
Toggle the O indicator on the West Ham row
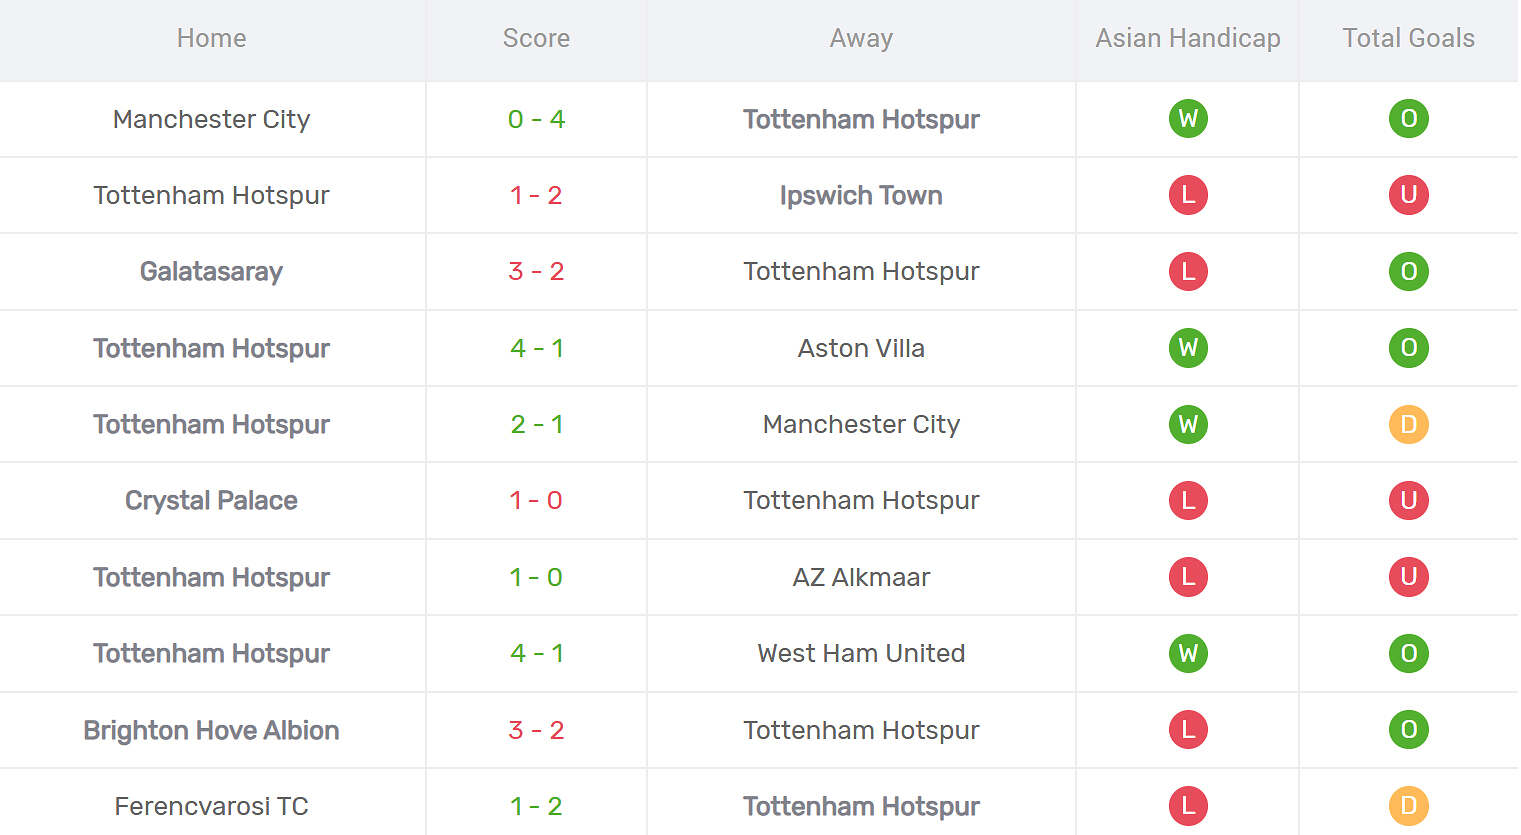1409,653
